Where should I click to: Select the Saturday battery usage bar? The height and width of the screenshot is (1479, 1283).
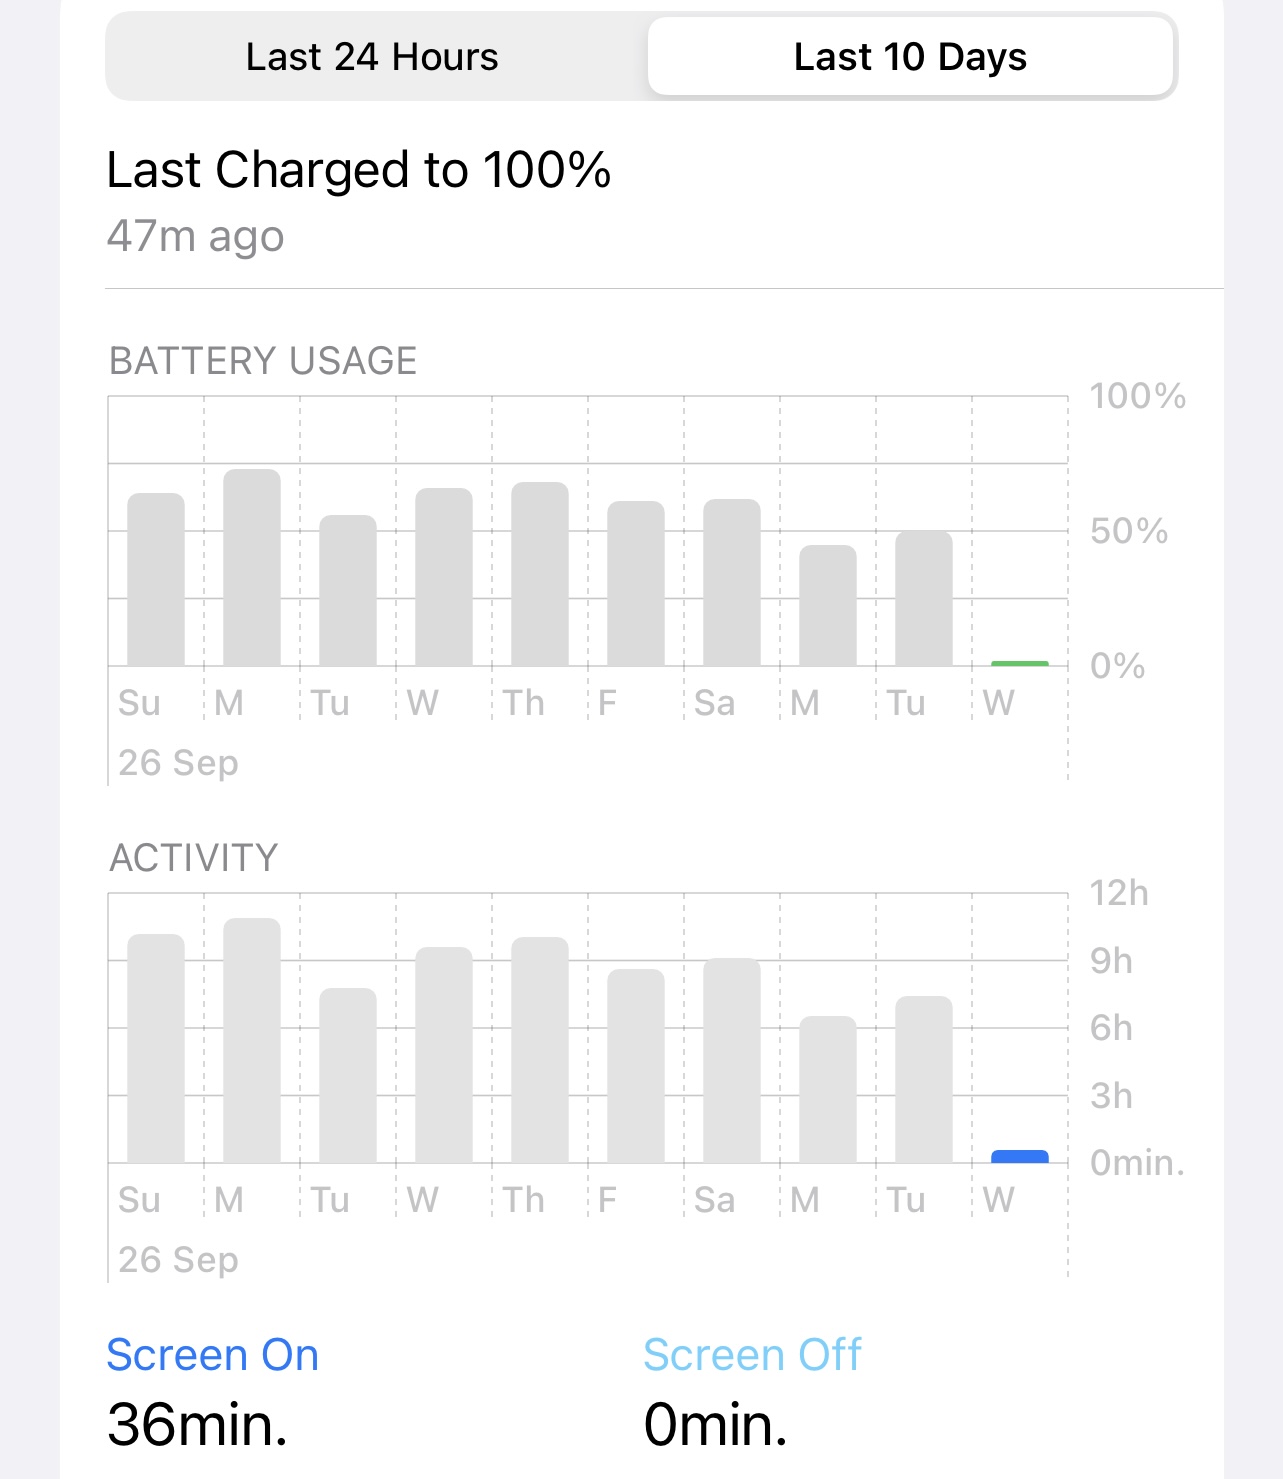coord(732,582)
